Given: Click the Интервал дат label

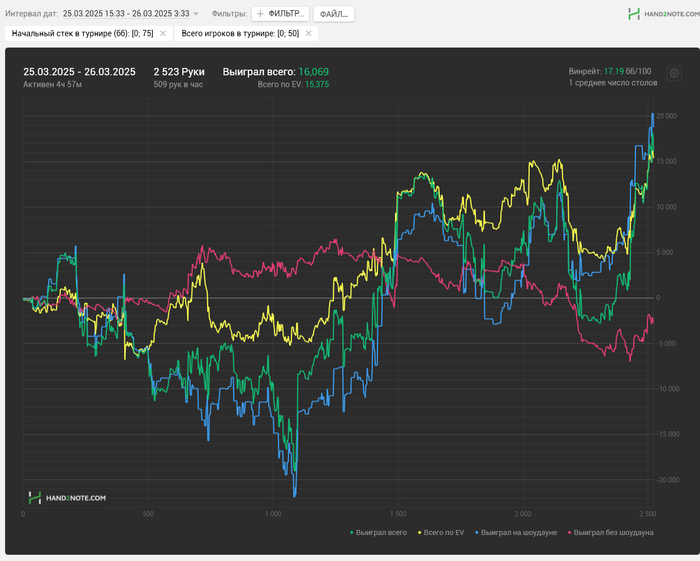Looking at the screenshot, I should (32, 14).
